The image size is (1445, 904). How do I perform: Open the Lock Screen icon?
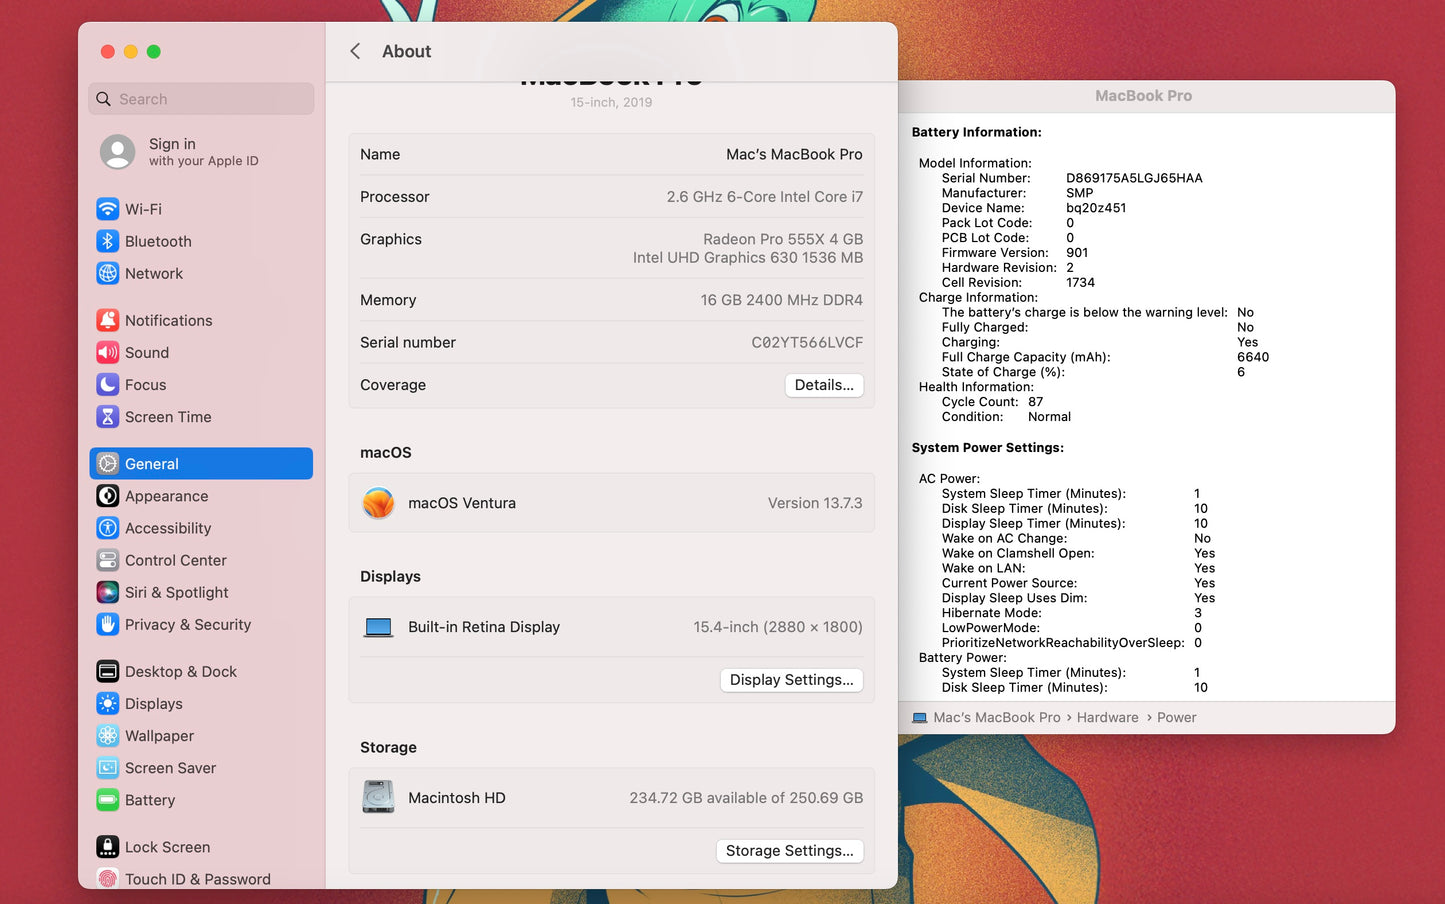pyautogui.click(x=107, y=846)
